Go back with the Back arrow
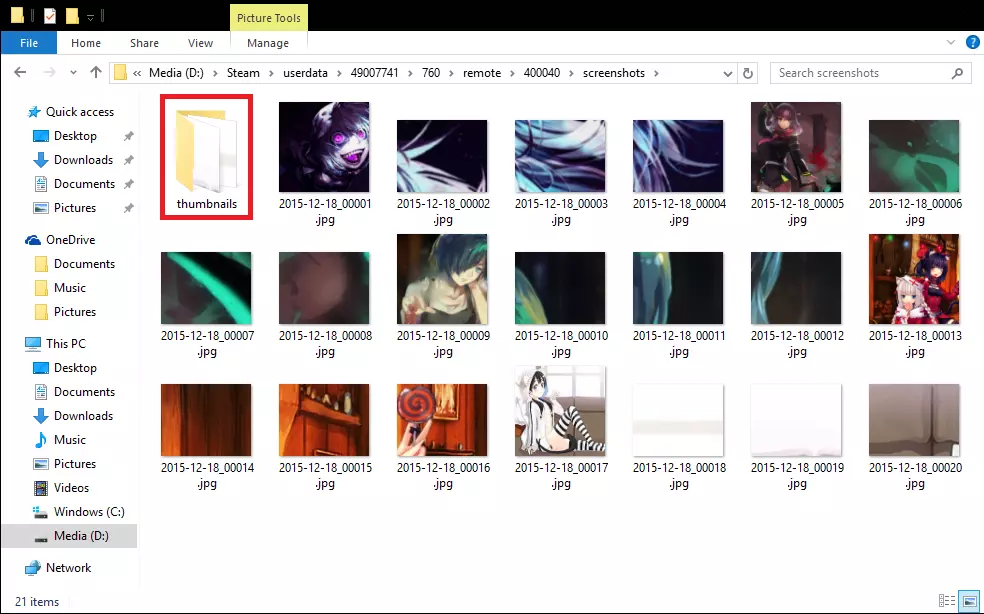The width and height of the screenshot is (984, 614). (20, 73)
